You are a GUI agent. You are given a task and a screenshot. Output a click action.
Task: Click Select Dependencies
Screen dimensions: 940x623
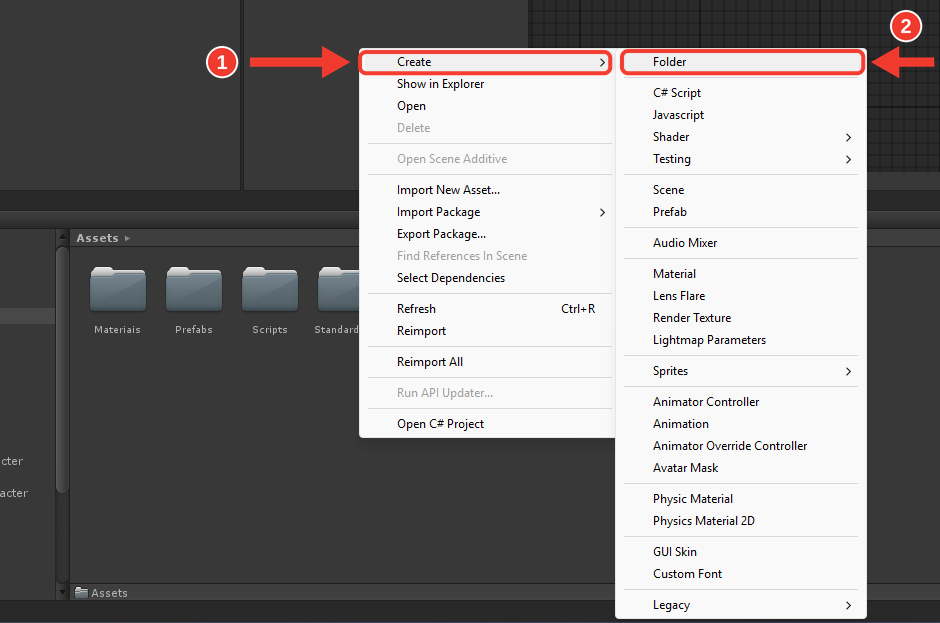(486, 278)
